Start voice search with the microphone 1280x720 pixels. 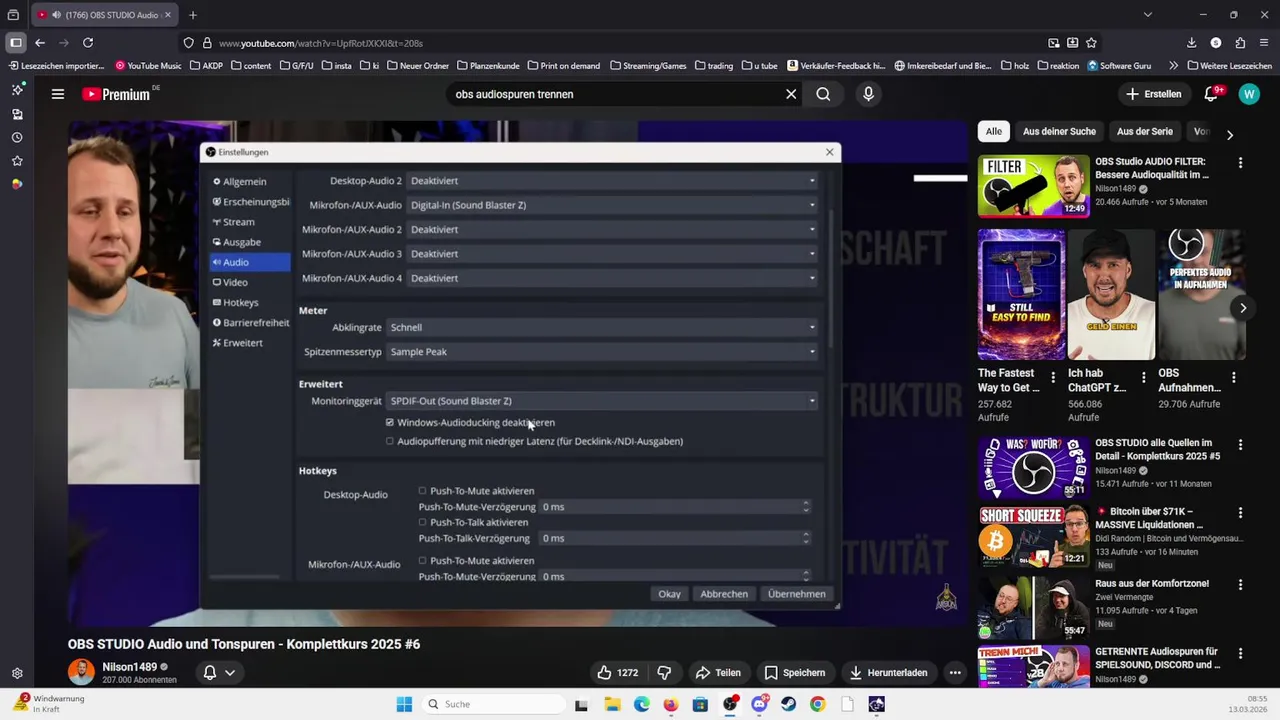point(868,94)
